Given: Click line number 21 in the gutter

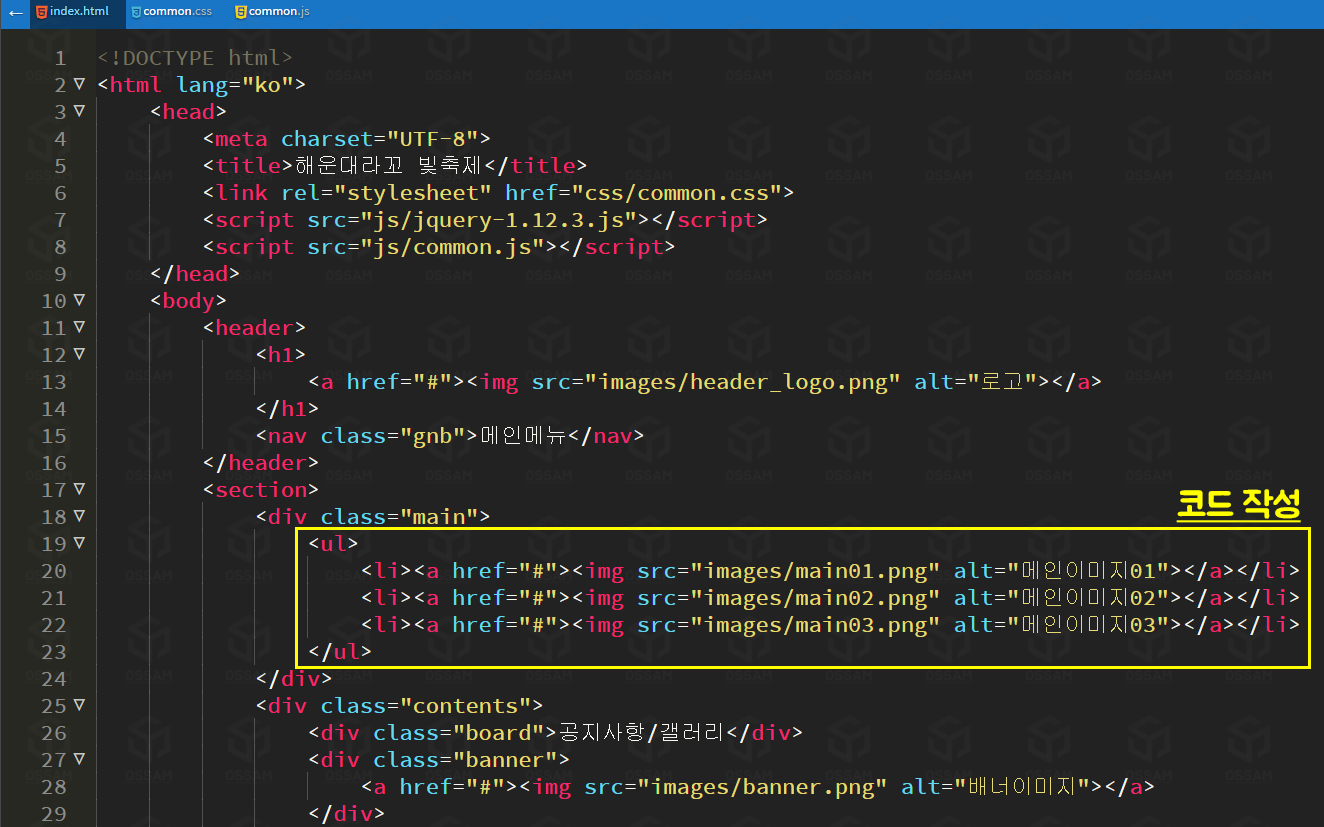Looking at the screenshot, I should 54,598.
